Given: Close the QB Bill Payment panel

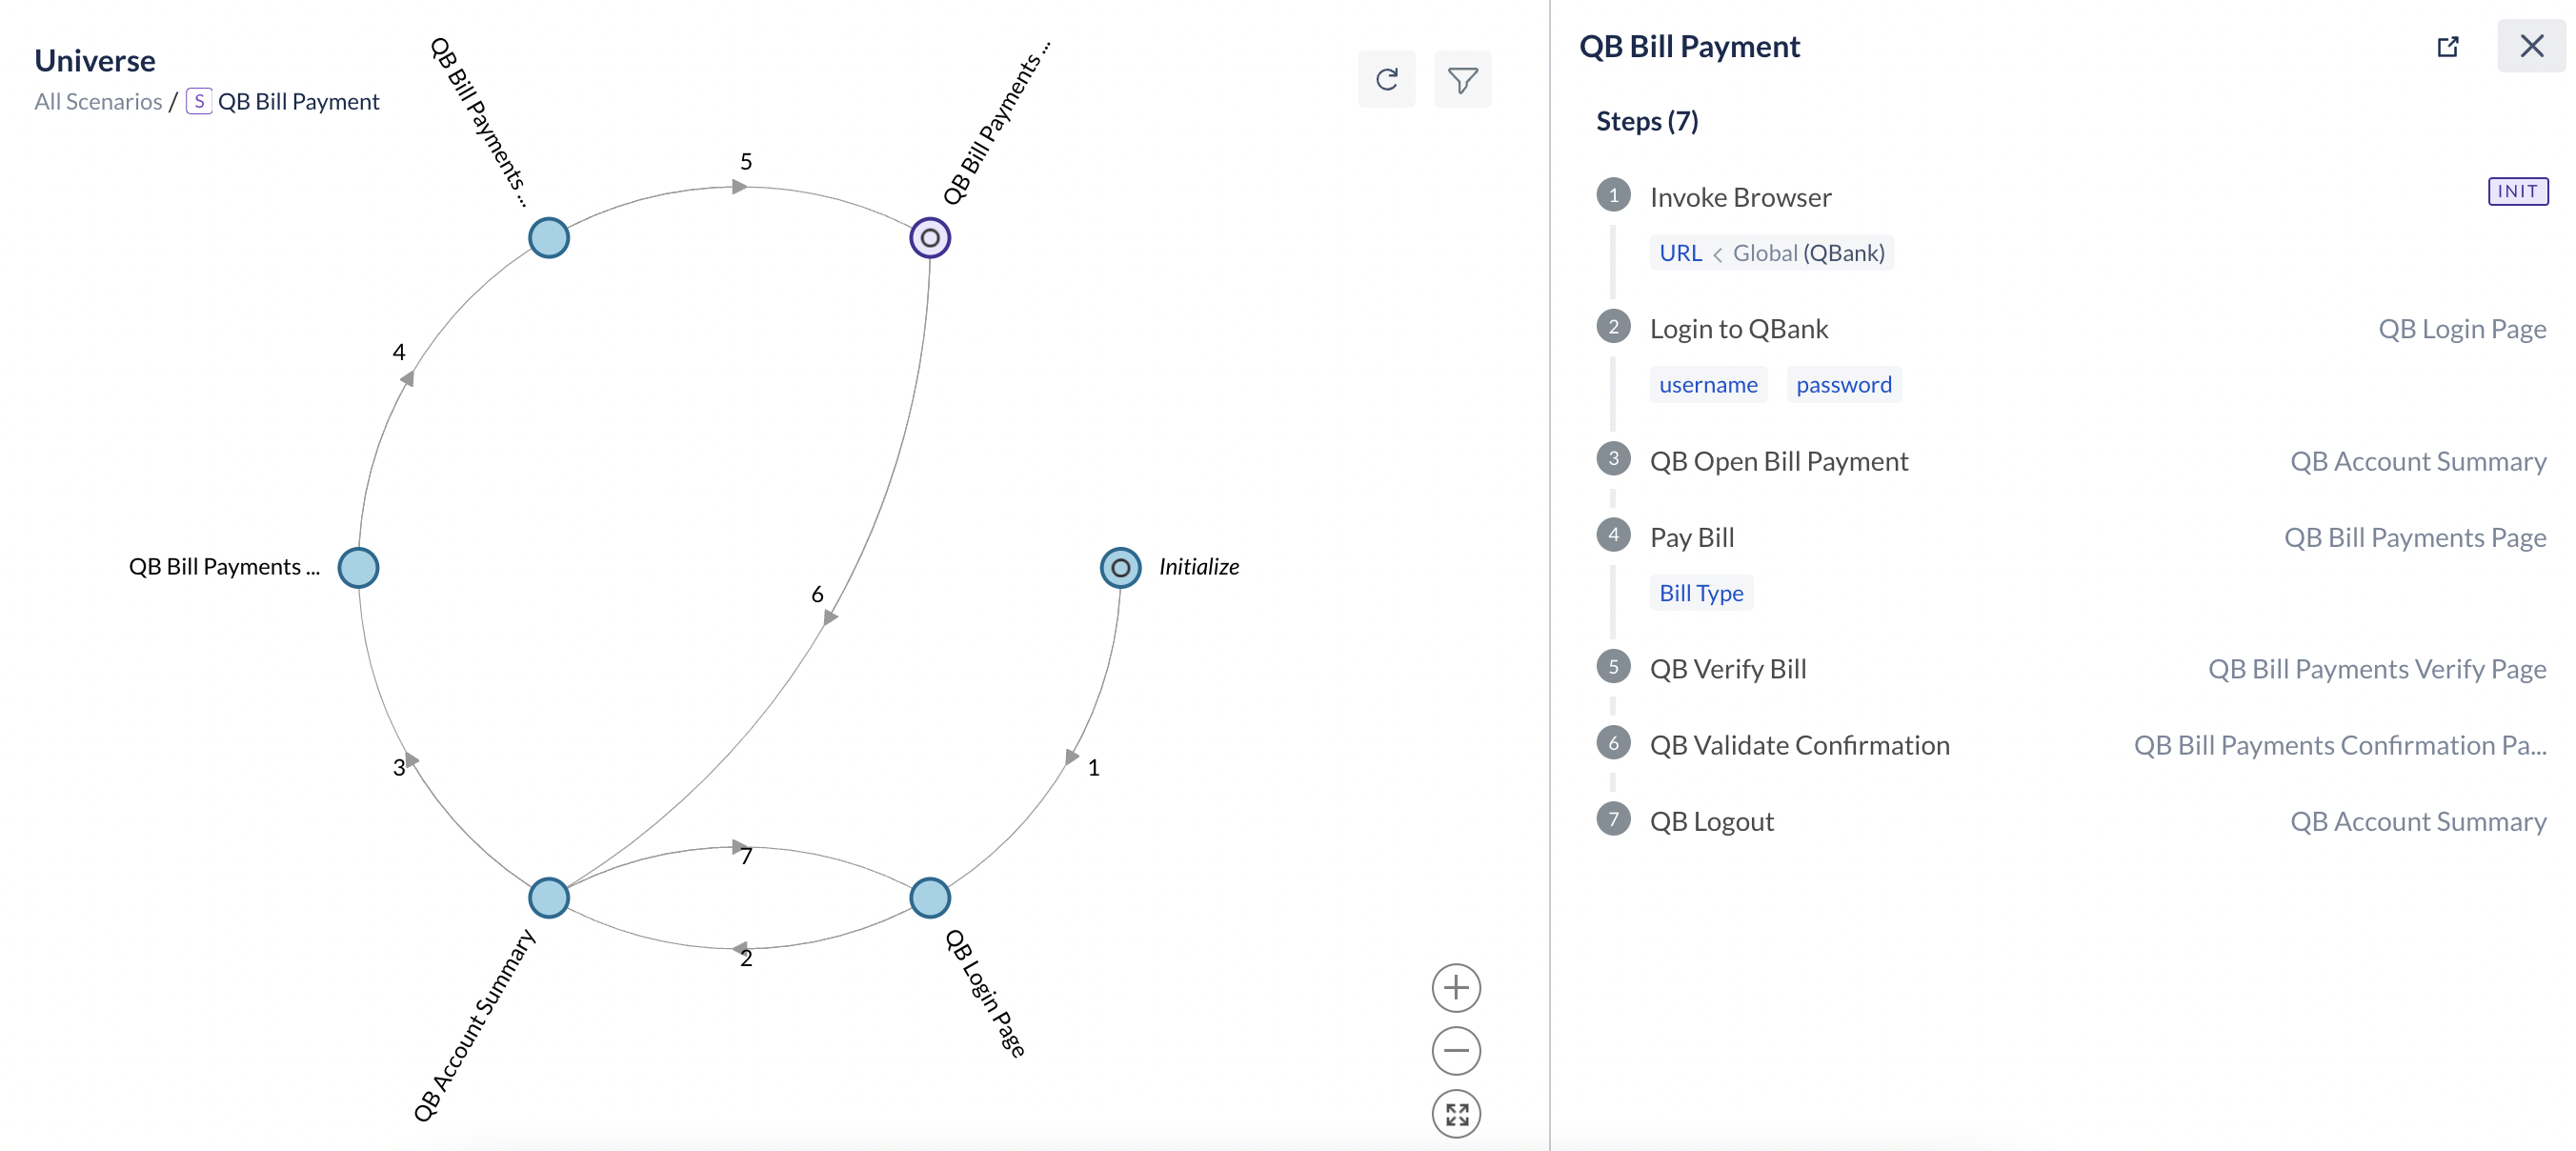Looking at the screenshot, I should tap(2531, 46).
